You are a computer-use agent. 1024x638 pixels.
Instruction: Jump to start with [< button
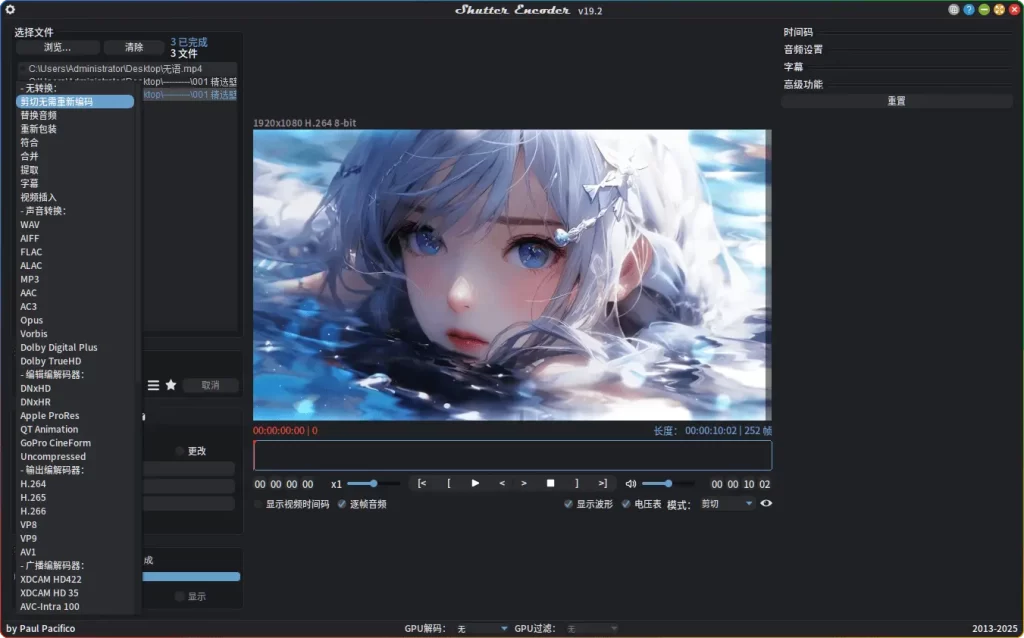[422, 483]
